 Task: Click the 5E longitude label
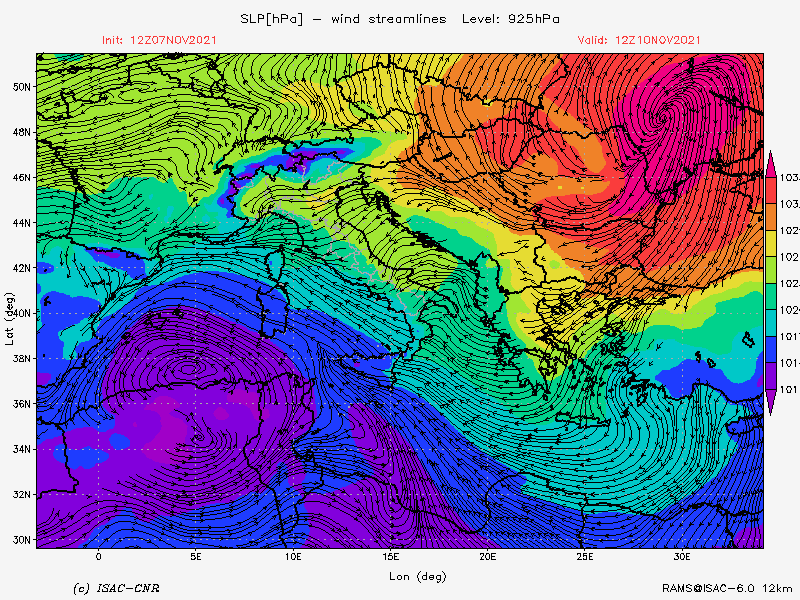(x=195, y=557)
